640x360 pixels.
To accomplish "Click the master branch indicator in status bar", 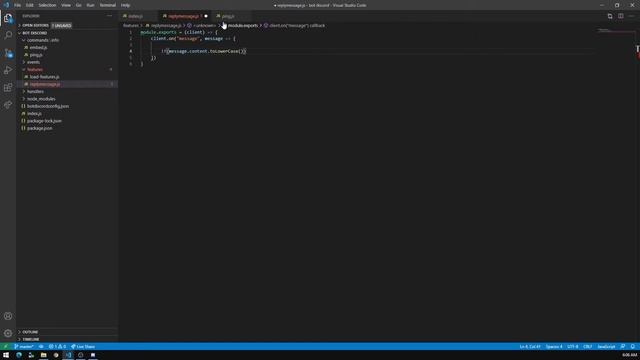I will coord(24,347).
